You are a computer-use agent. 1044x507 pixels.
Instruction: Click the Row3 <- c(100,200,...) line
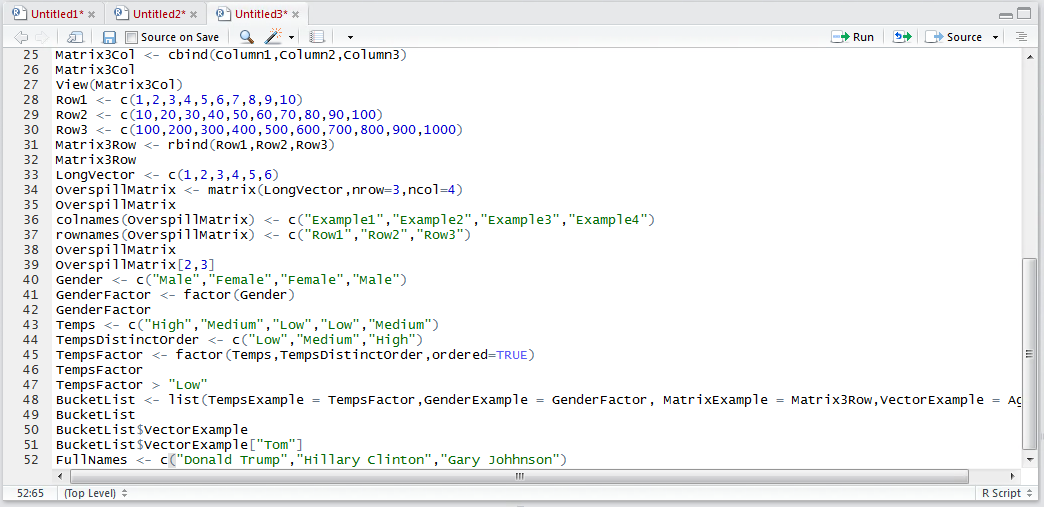click(x=259, y=130)
